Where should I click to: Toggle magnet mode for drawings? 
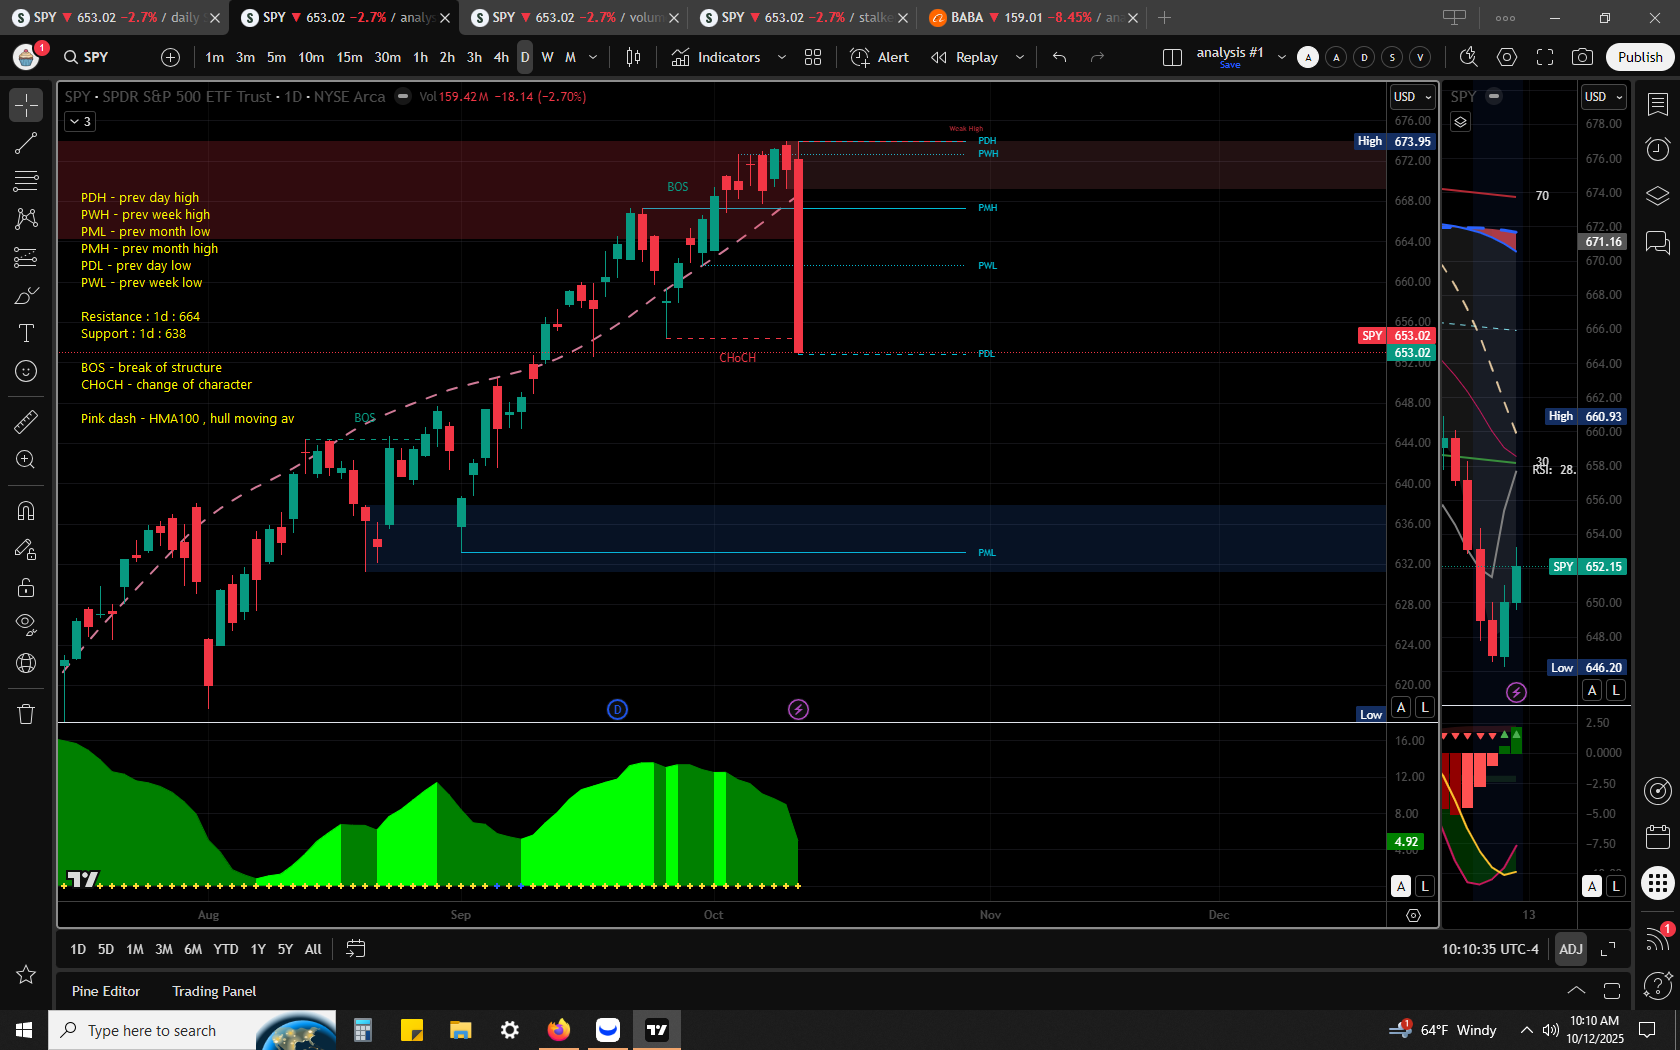pos(26,511)
